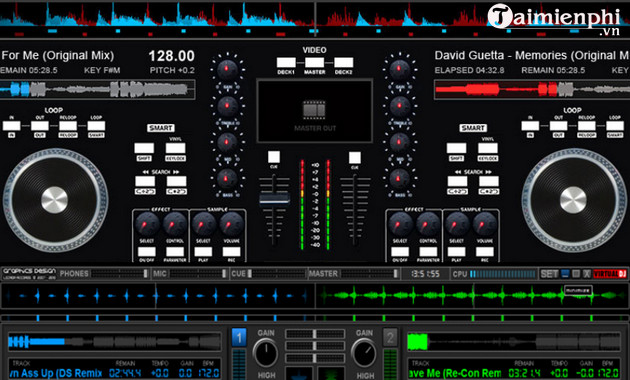Viewport: 630px width, 380px height.
Task: Select DECK2 video output button
Action: (344, 63)
